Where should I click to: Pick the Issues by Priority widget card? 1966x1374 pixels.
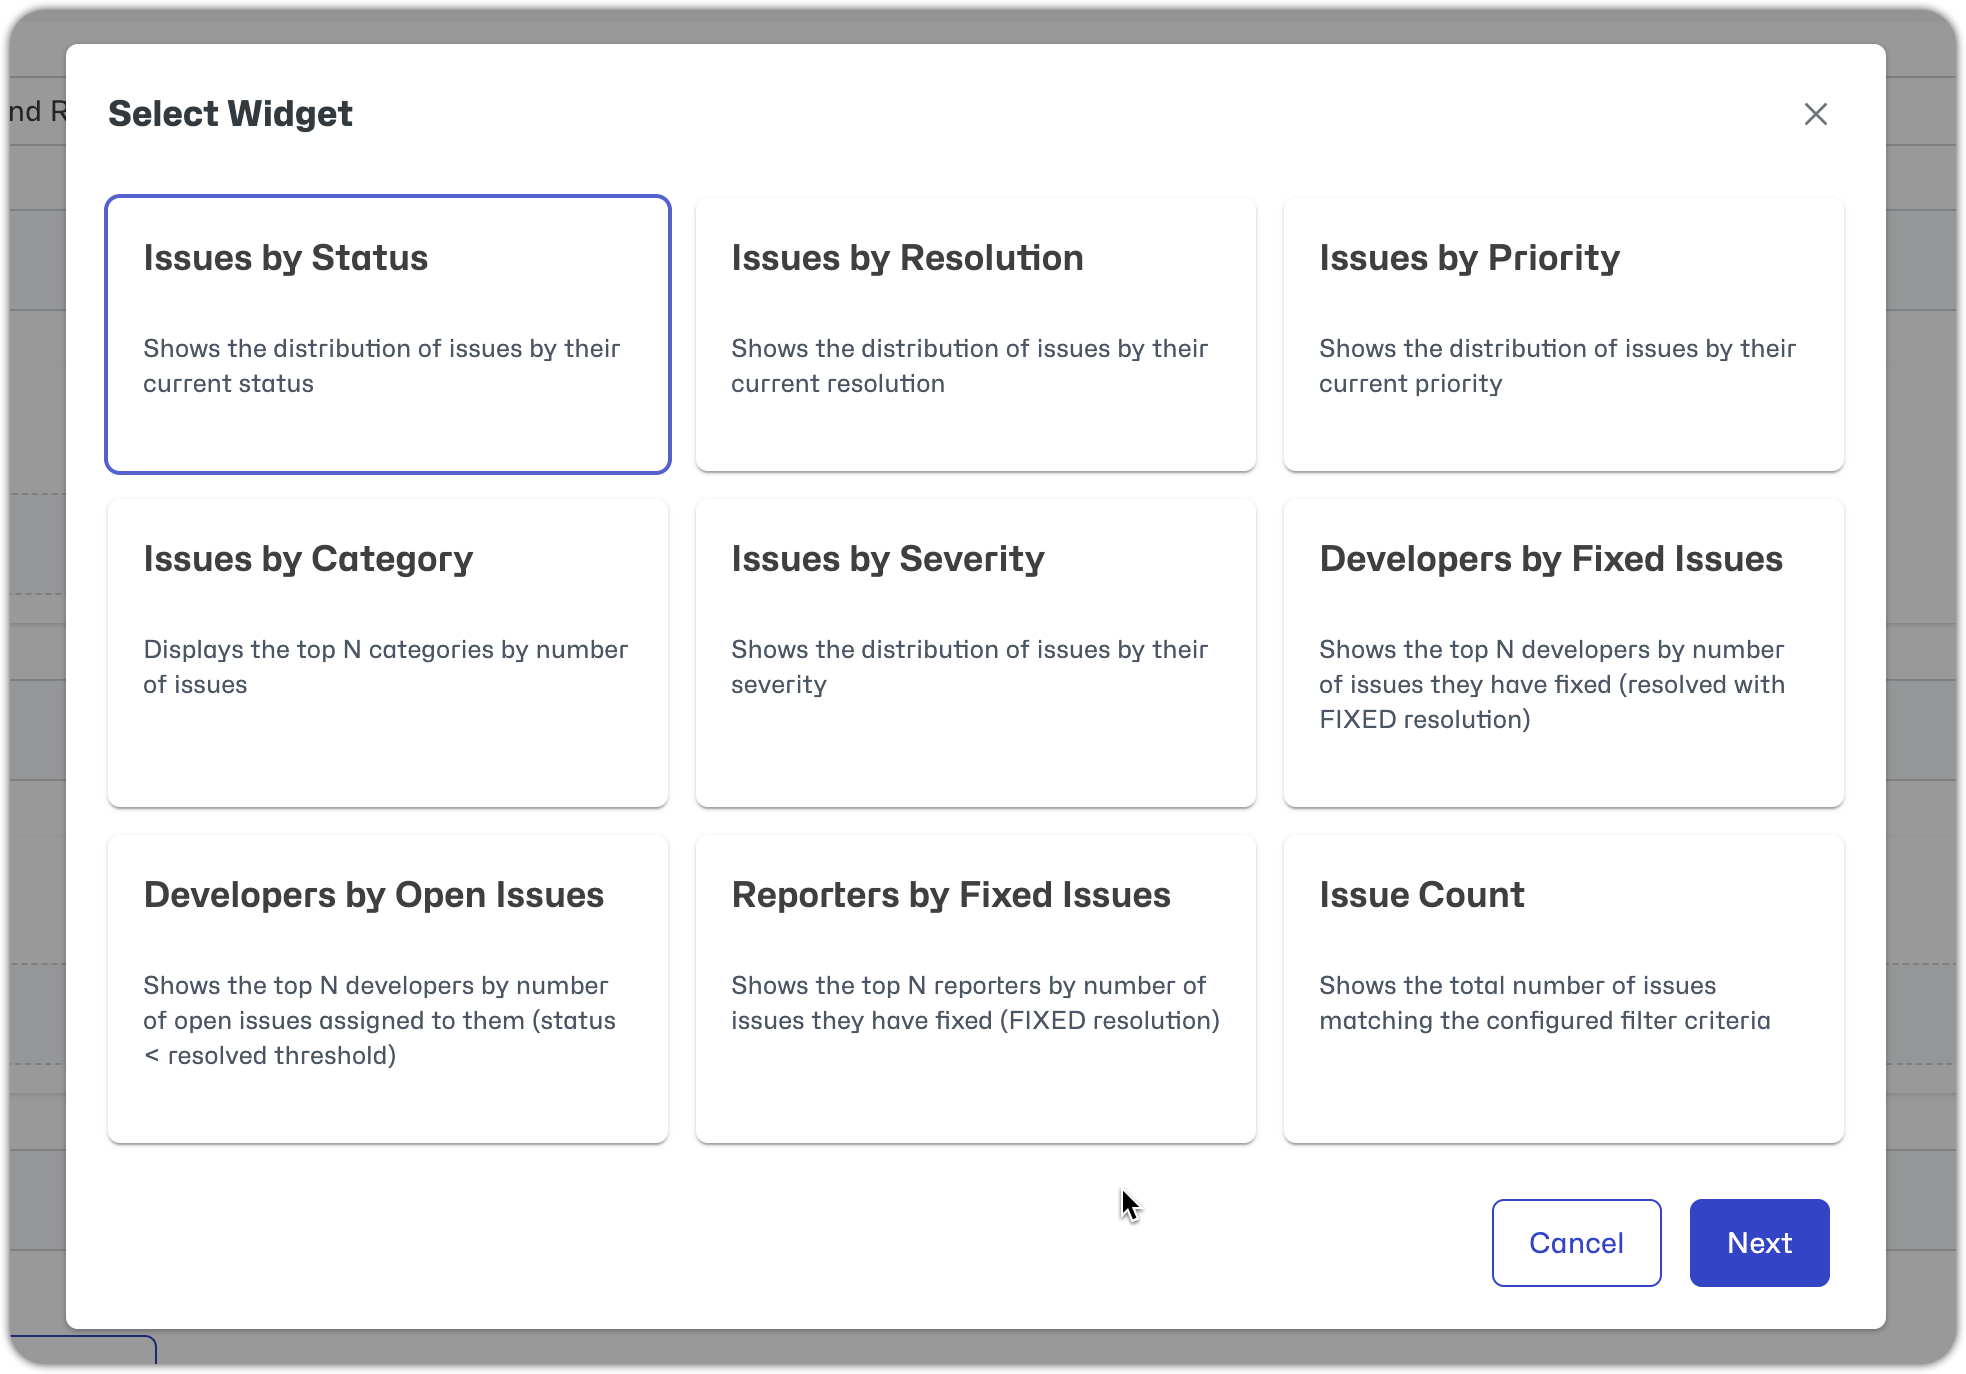coord(1563,334)
